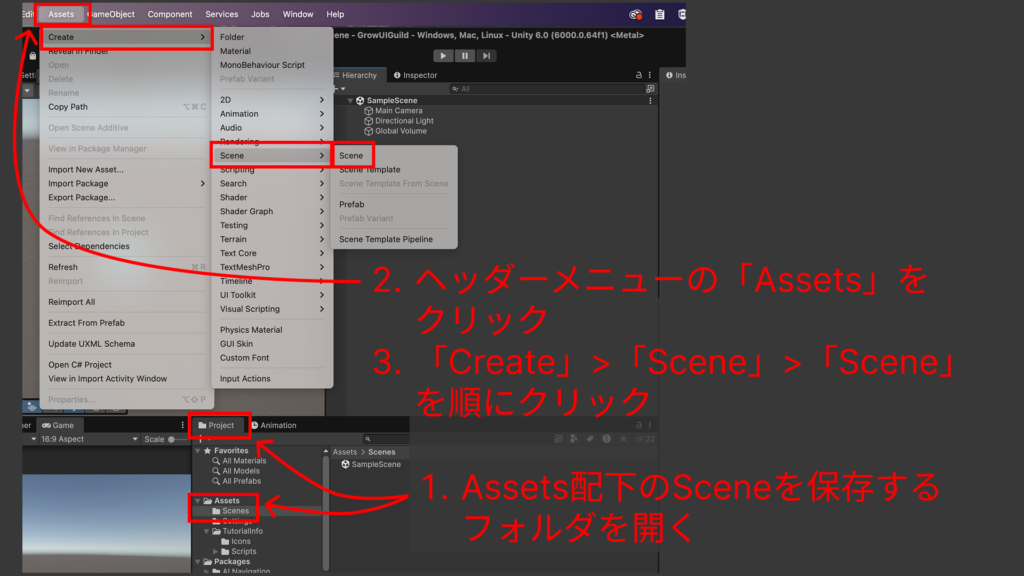Choose Scene in the Scene submenu

pos(351,156)
